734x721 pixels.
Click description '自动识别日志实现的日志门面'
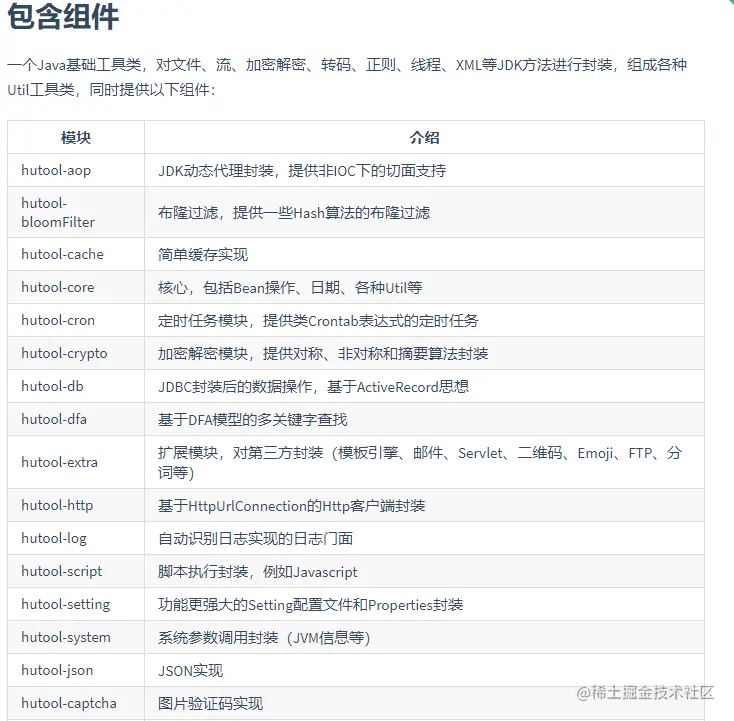pyautogui.click(x=256, y=539)
